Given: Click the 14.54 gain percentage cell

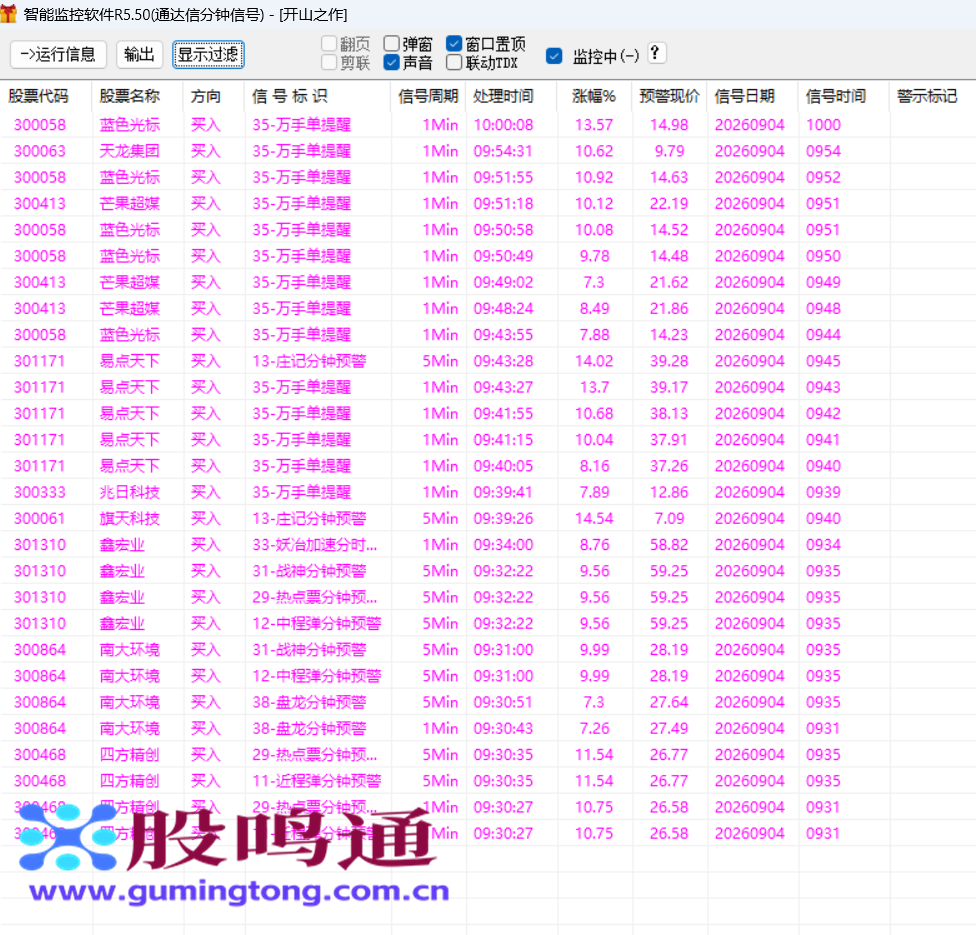Looking at the screenshot, I should coord(594,519).
